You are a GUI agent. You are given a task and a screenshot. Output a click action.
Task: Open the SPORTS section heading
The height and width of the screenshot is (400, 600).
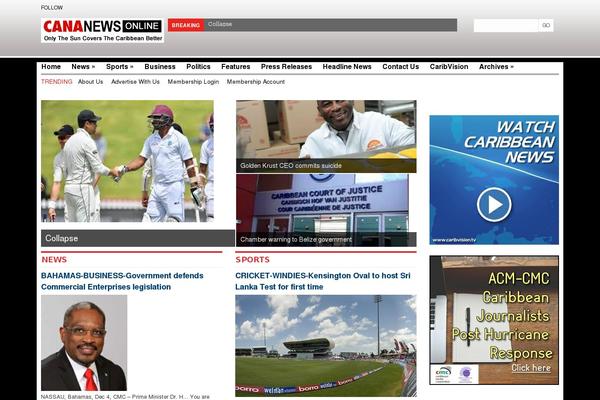pos(252,260)
